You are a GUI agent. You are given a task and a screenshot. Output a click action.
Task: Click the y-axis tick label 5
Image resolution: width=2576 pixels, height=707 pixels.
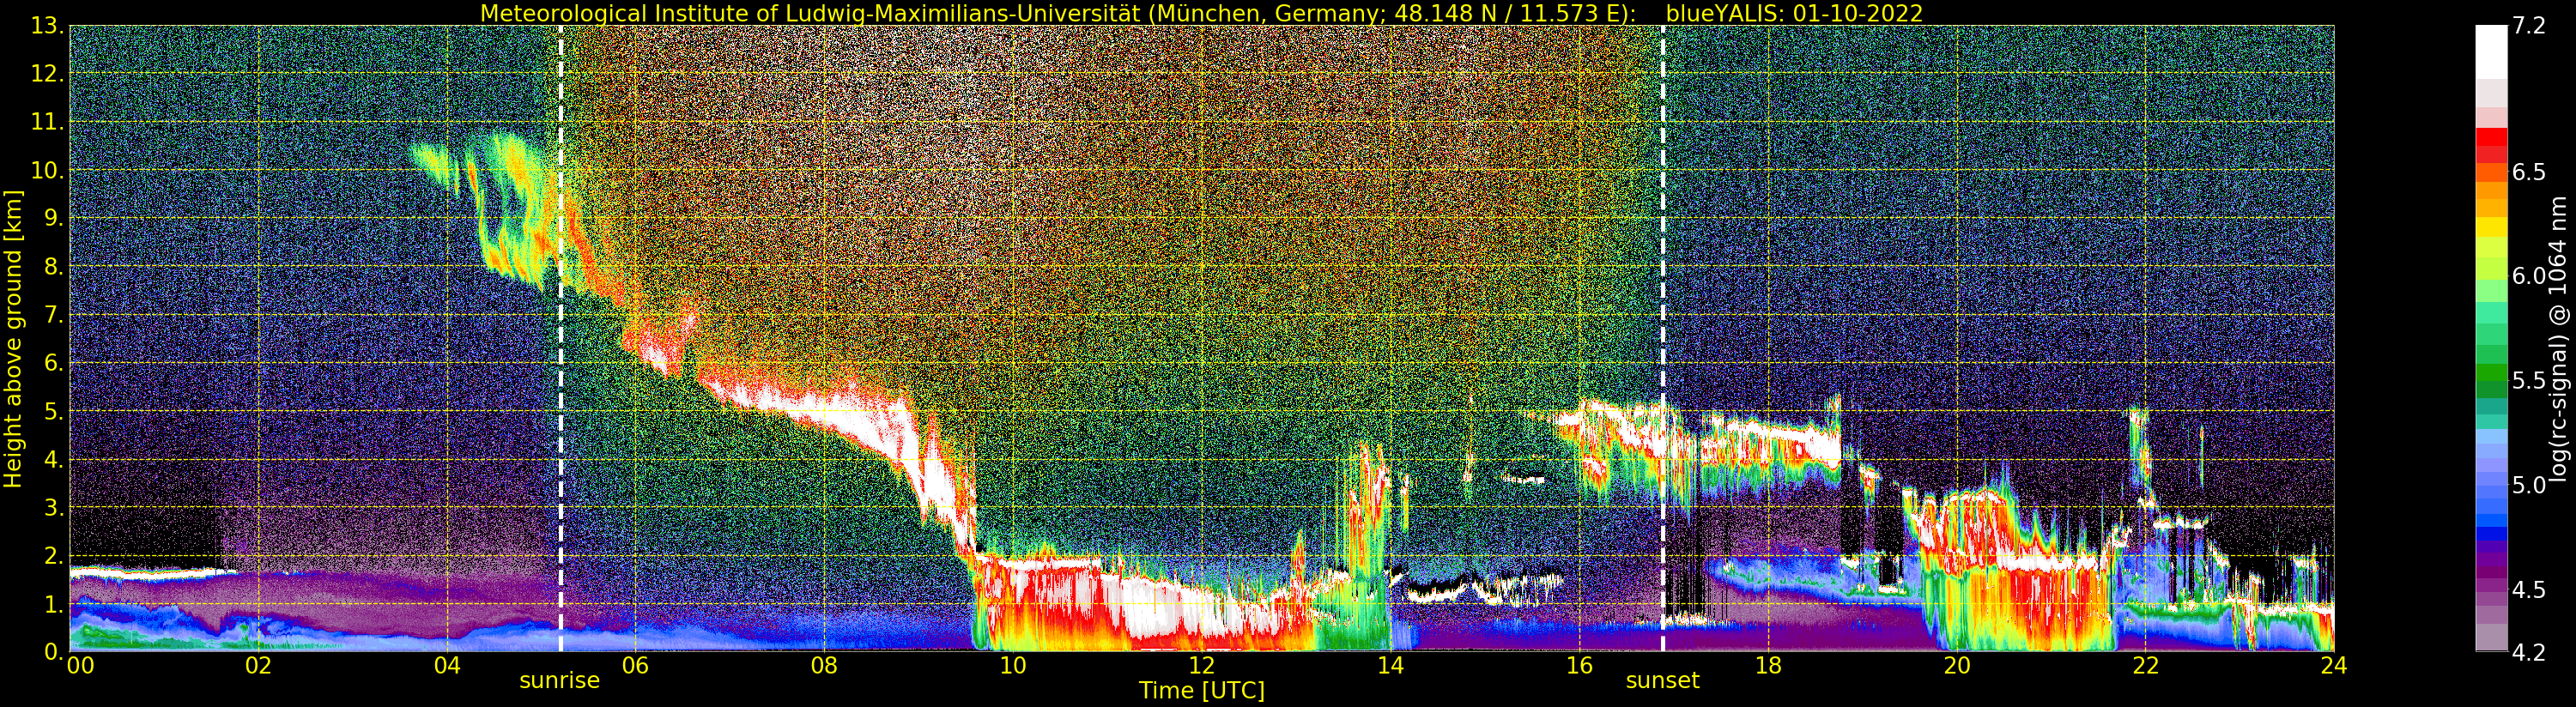click(x=54, y=411)
